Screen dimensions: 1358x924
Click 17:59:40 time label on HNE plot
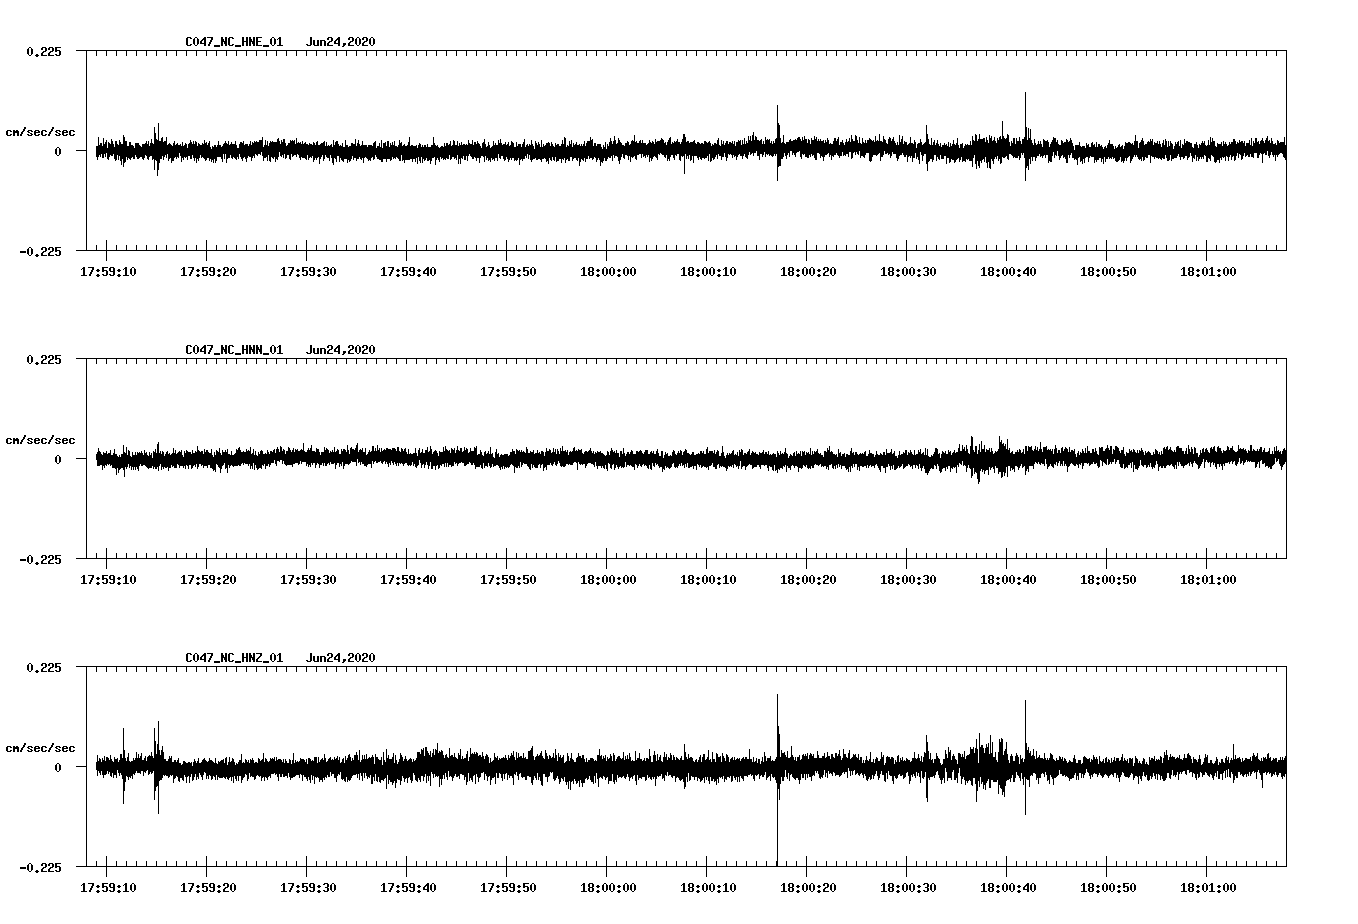(408, 272)
